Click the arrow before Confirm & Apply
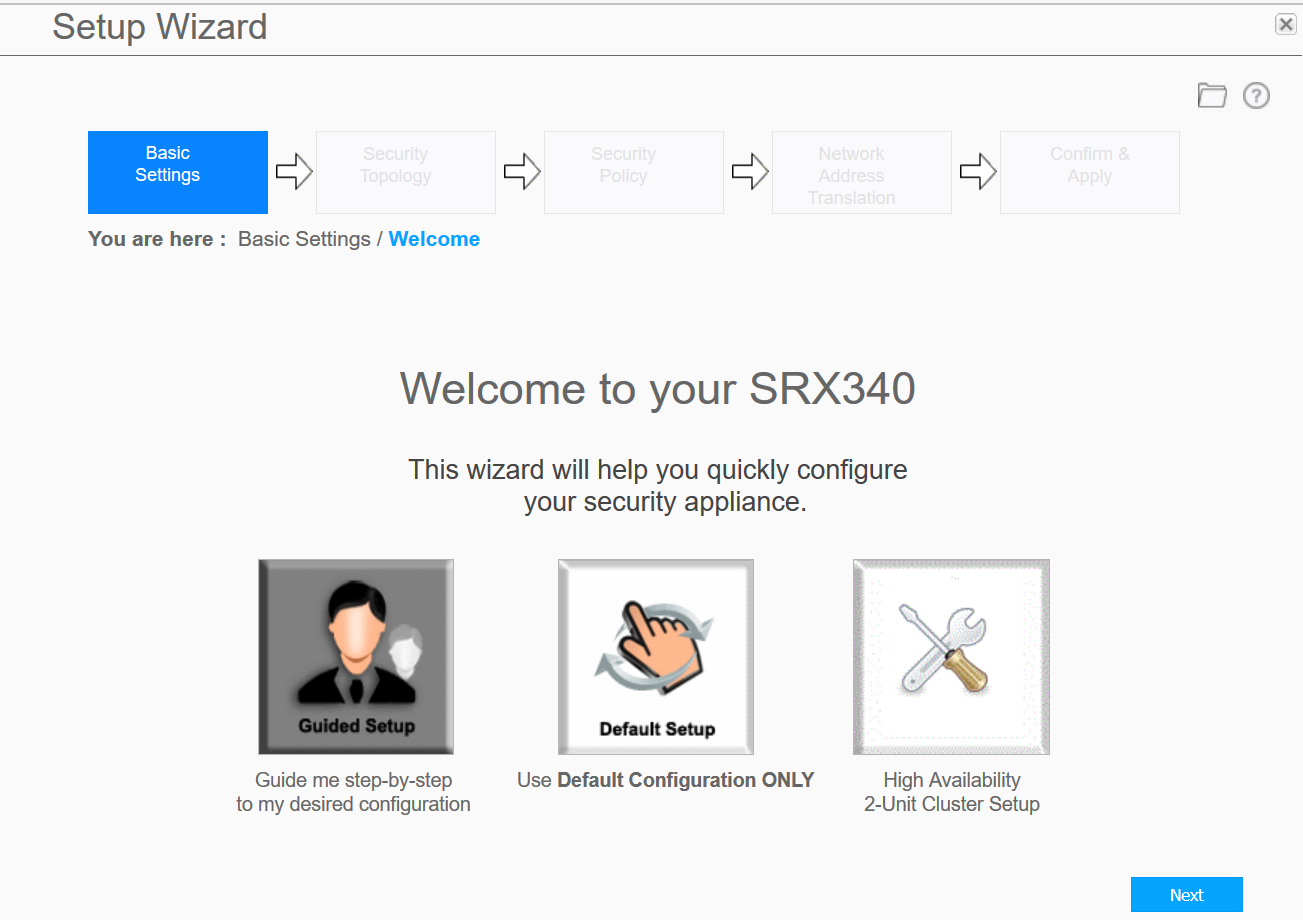The width and height of the screenshot is (1303, 920). tap(978, 172)
